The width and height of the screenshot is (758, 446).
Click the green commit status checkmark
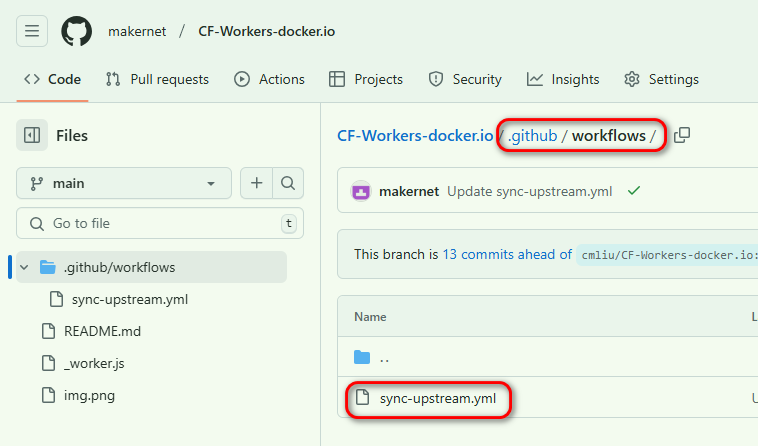coord(633,191)
